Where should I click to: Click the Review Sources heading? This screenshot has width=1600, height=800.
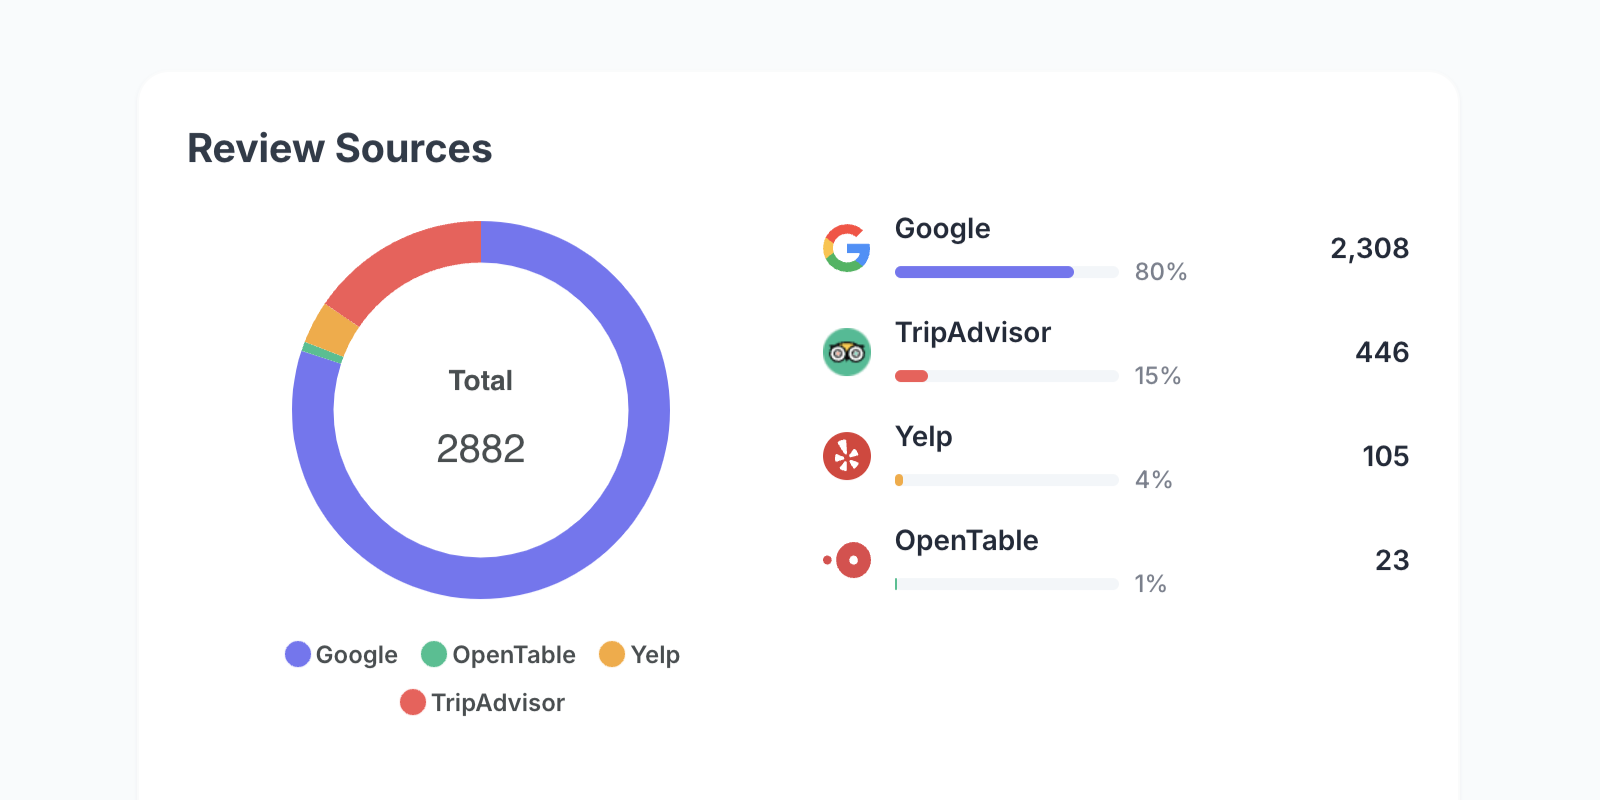click(x=340, y=148)
